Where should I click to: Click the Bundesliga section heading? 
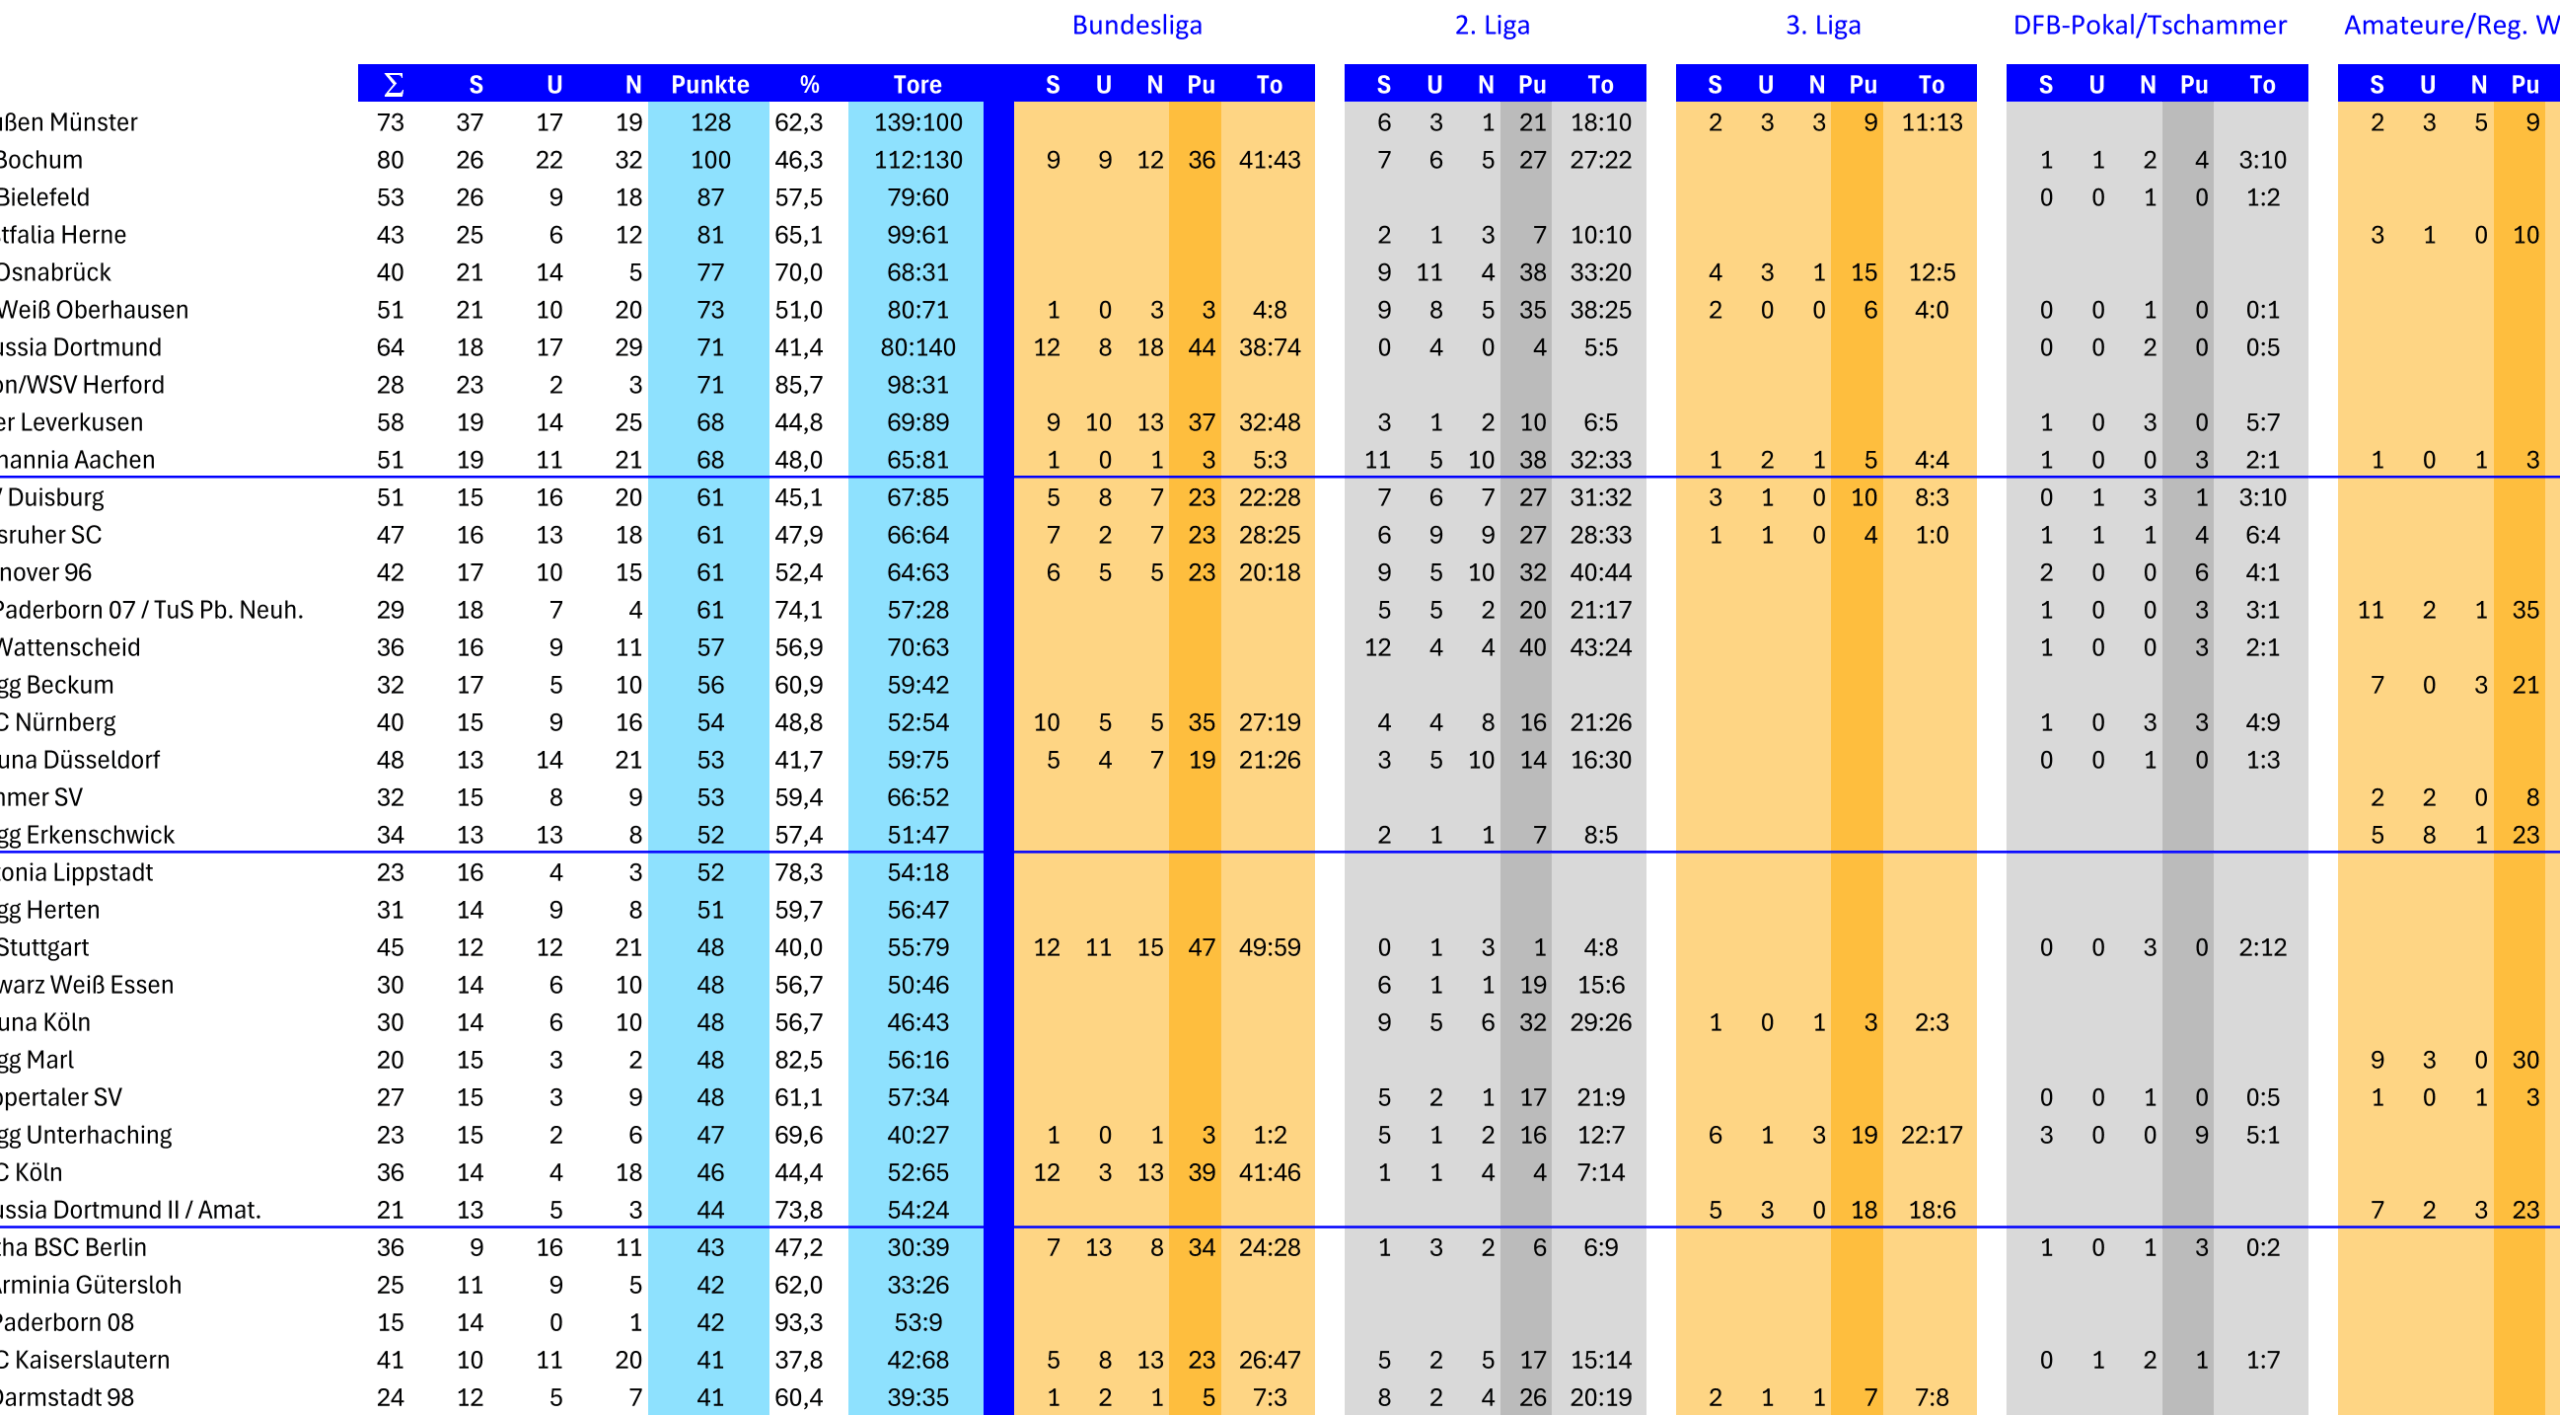tap(1137, 25)
